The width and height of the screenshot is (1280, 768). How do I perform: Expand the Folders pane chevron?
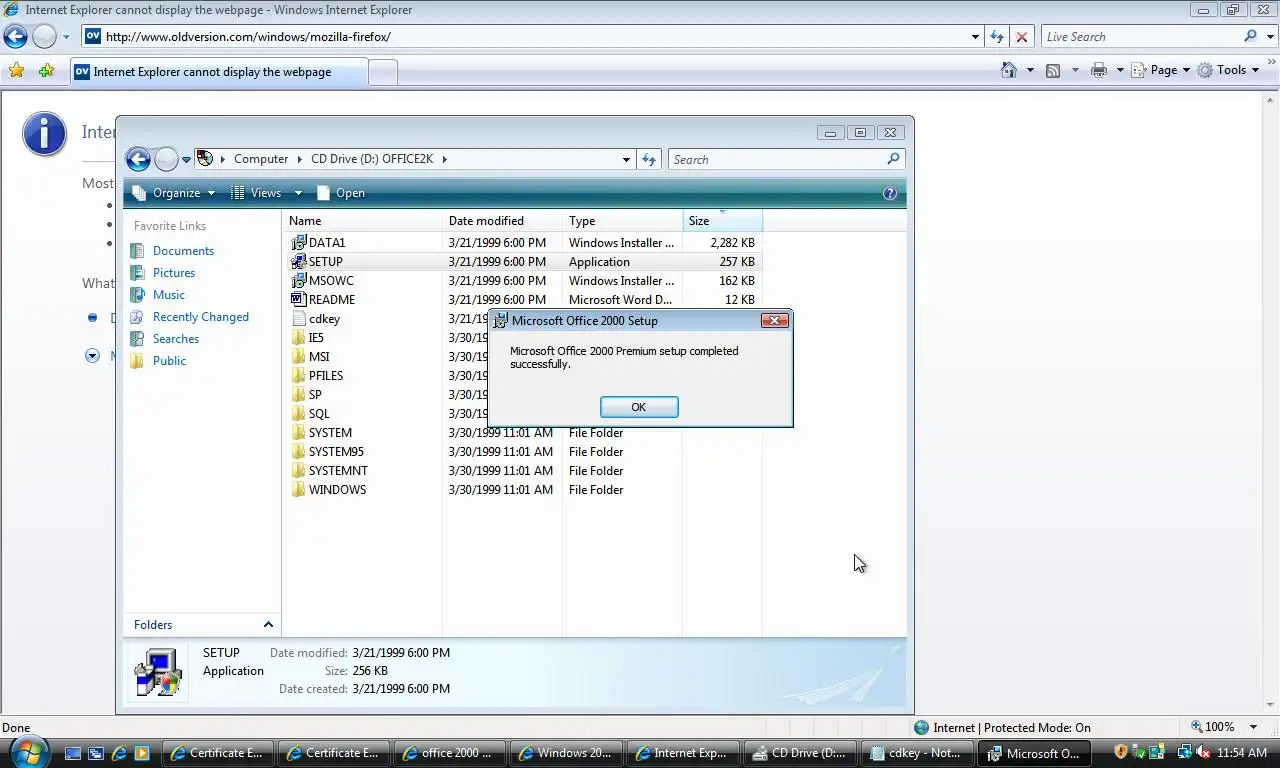(x=268, y=625)
